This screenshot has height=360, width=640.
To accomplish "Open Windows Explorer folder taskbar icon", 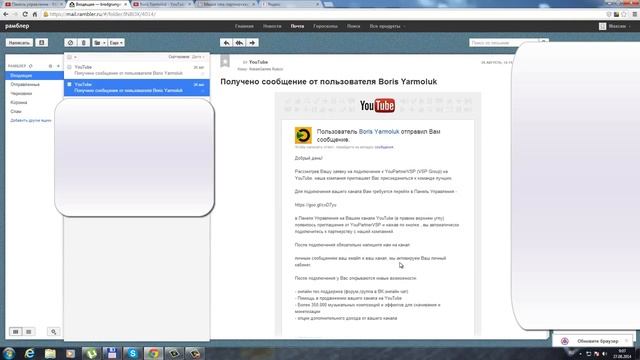I will pos(50,353).
